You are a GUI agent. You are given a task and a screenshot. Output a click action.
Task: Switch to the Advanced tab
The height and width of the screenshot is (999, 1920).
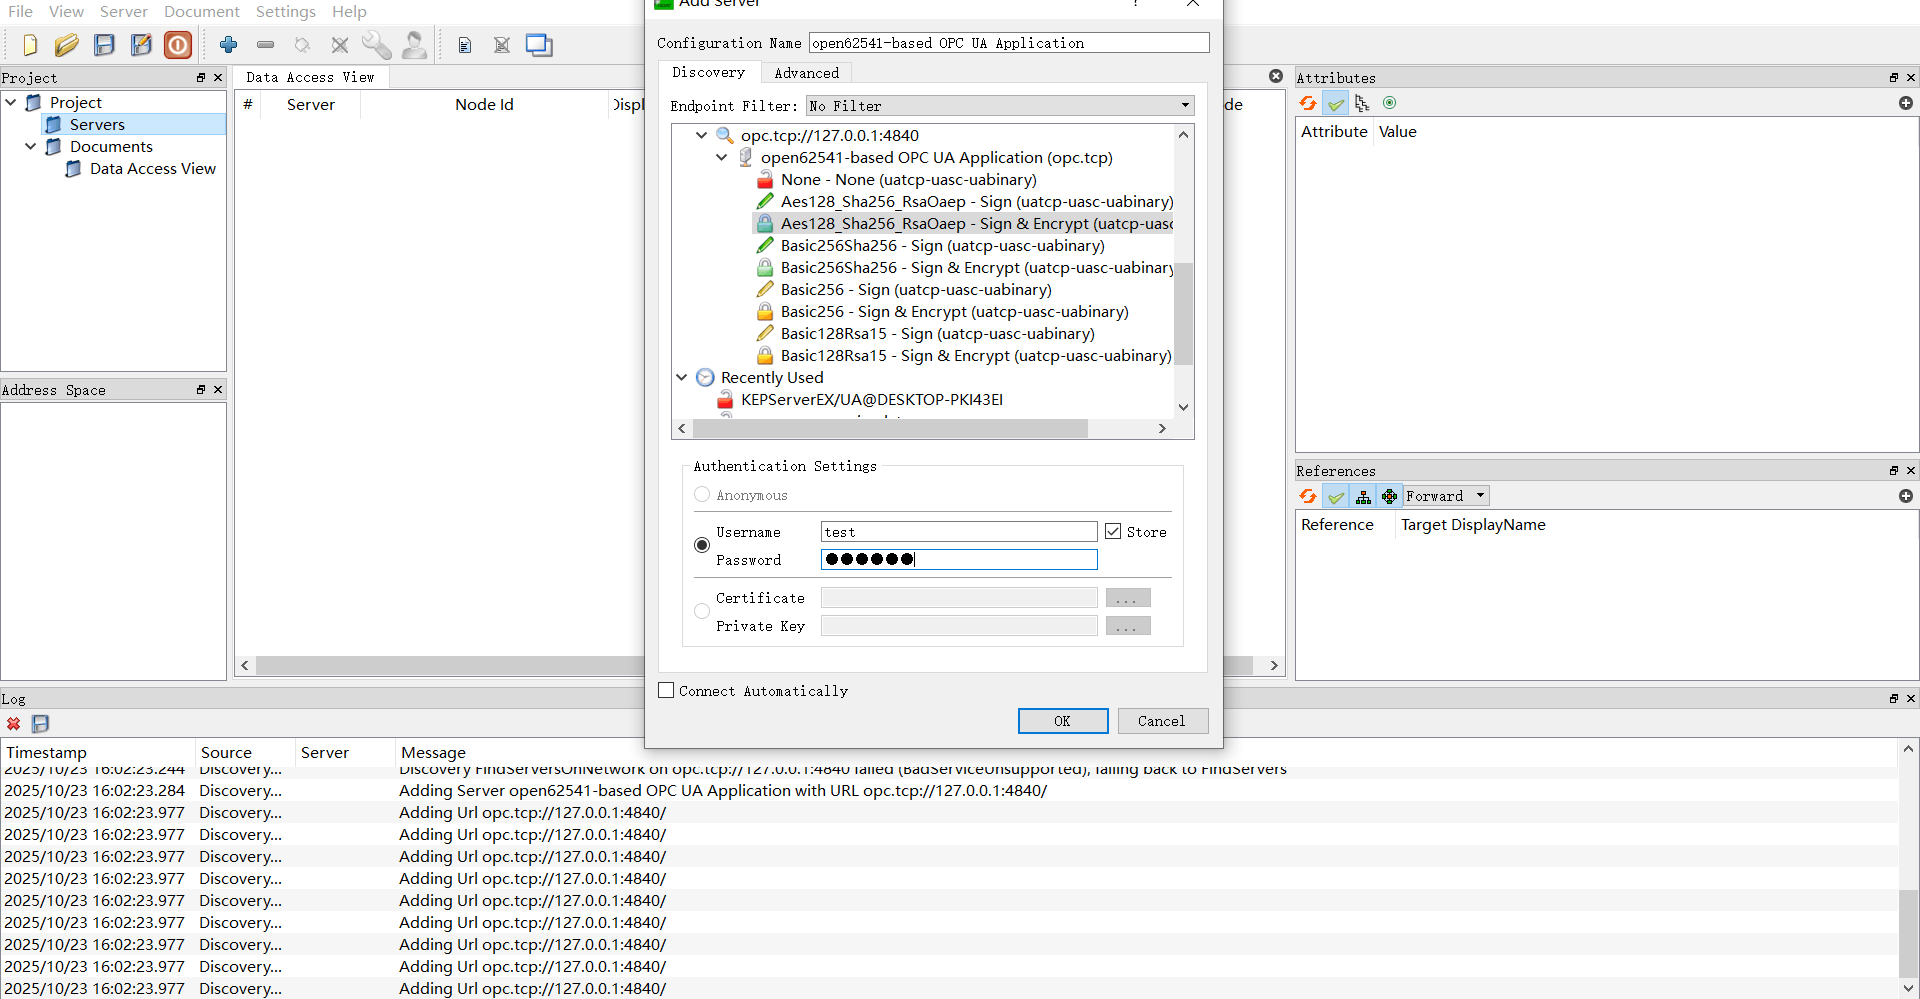806,73
